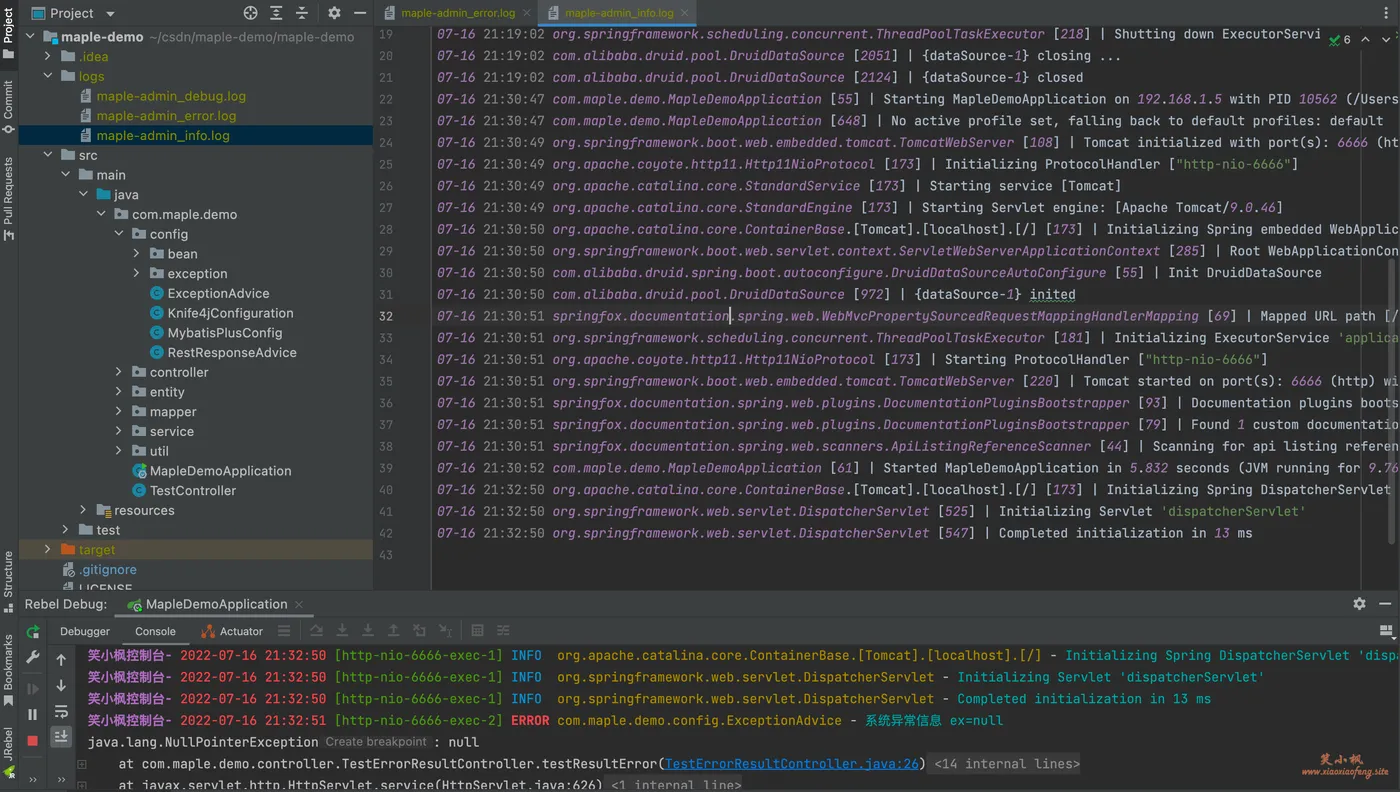Image resolution: width=1400 pixels, height=792 pixels.
Task: Open MapleDemoApplication class in tree
Action: [x=220, y=471]
